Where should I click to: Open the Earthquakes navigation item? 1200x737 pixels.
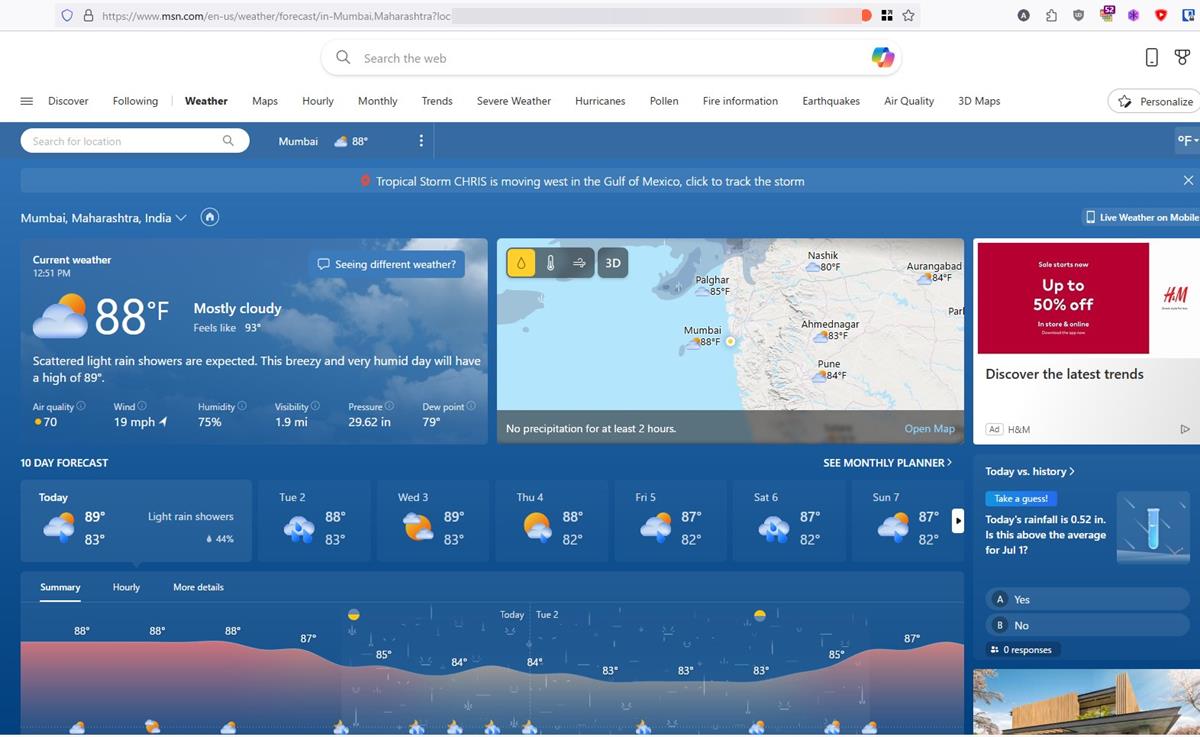[831, 101]
